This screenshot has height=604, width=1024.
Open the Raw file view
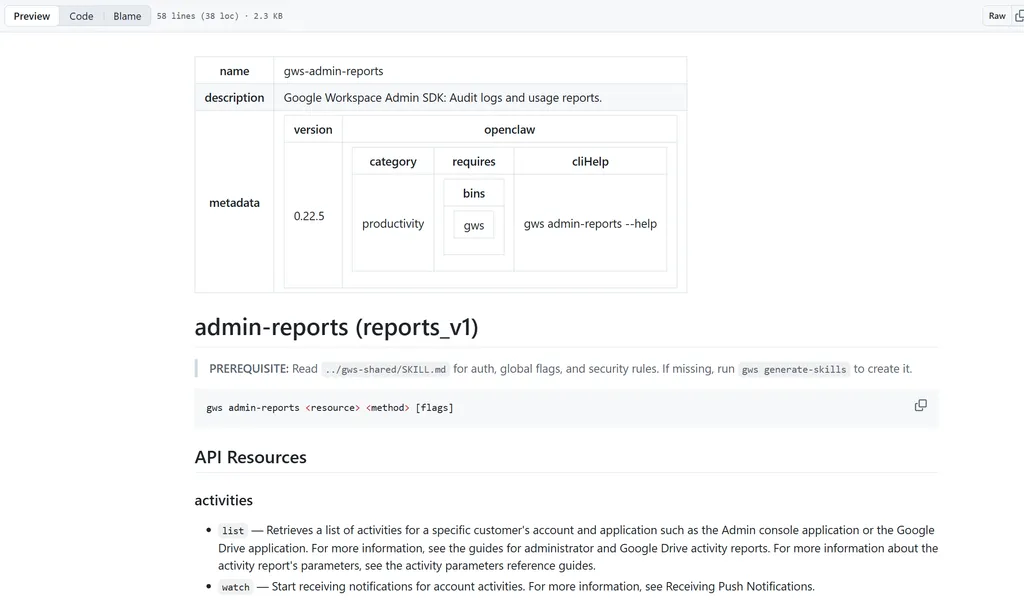coord(997,16)
